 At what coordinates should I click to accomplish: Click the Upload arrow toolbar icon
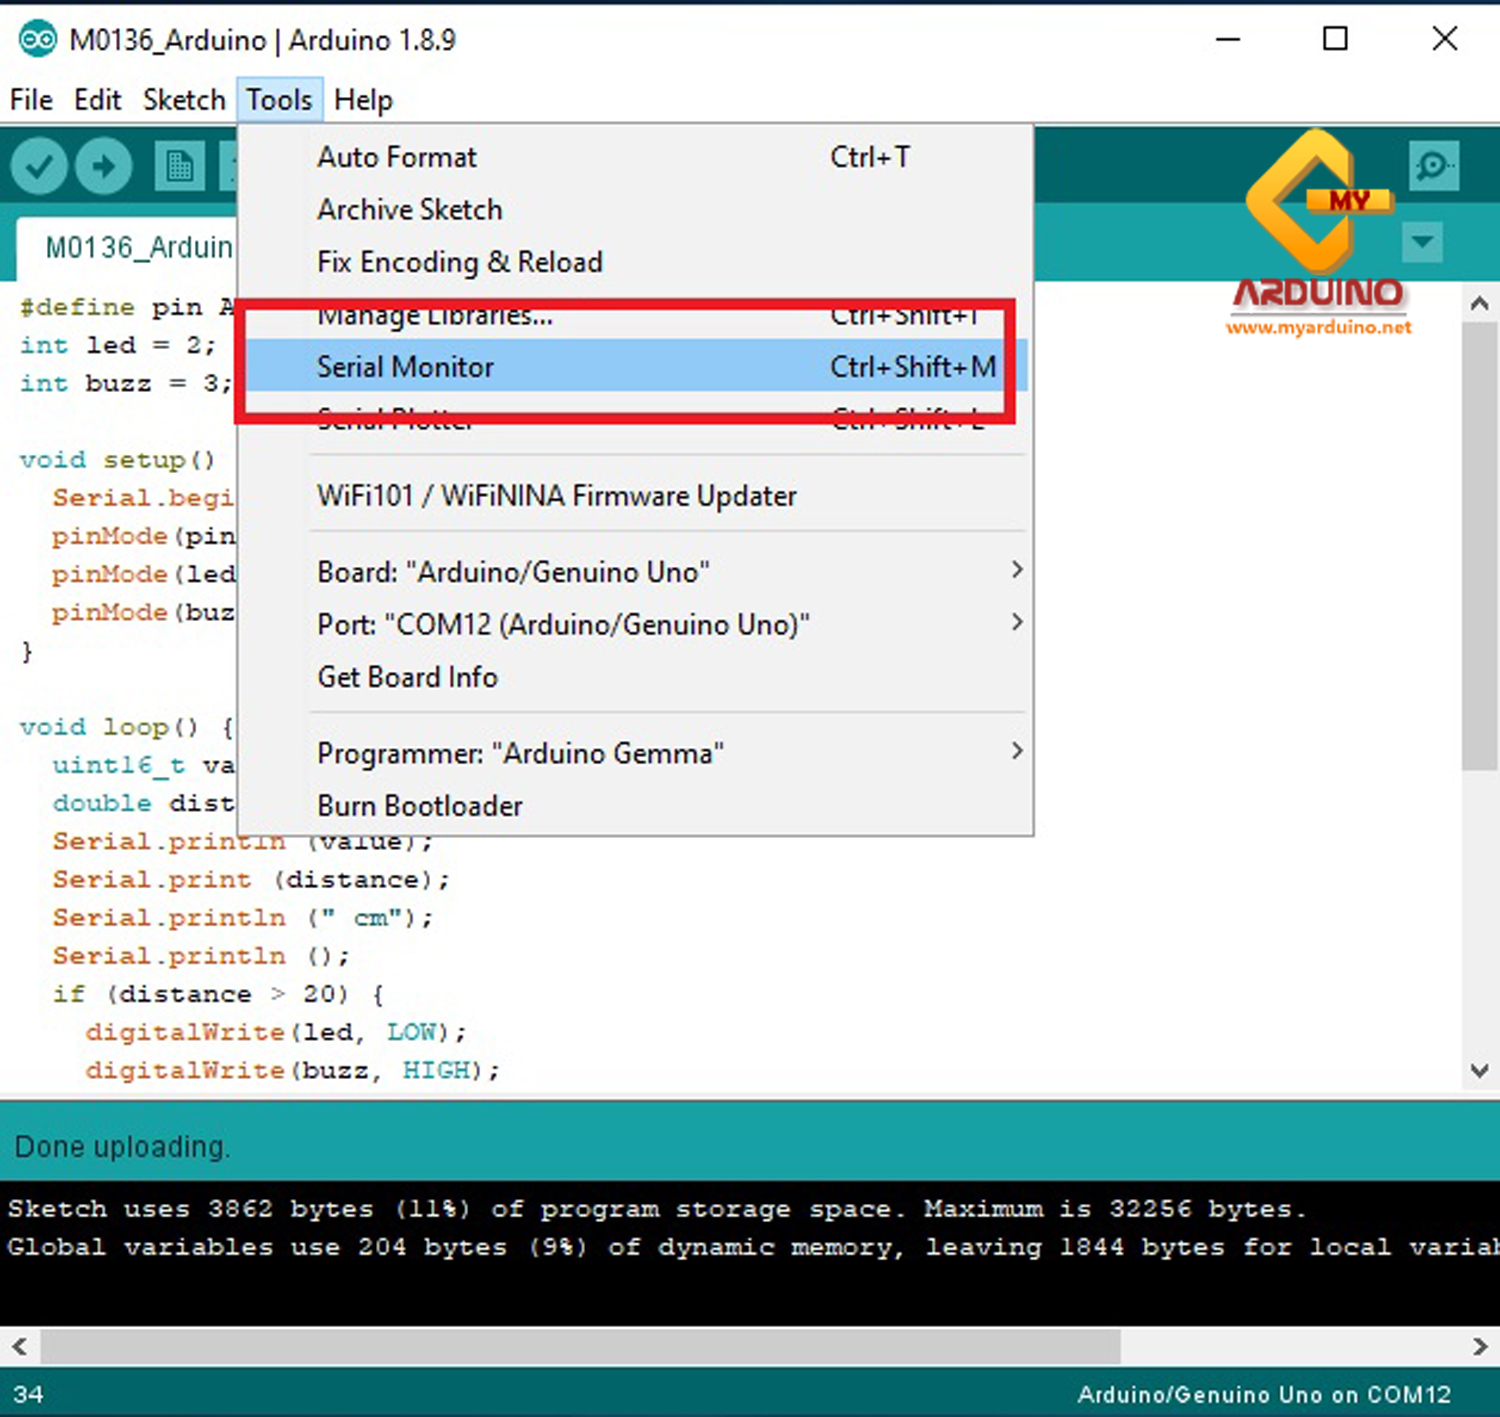[103, 166]
